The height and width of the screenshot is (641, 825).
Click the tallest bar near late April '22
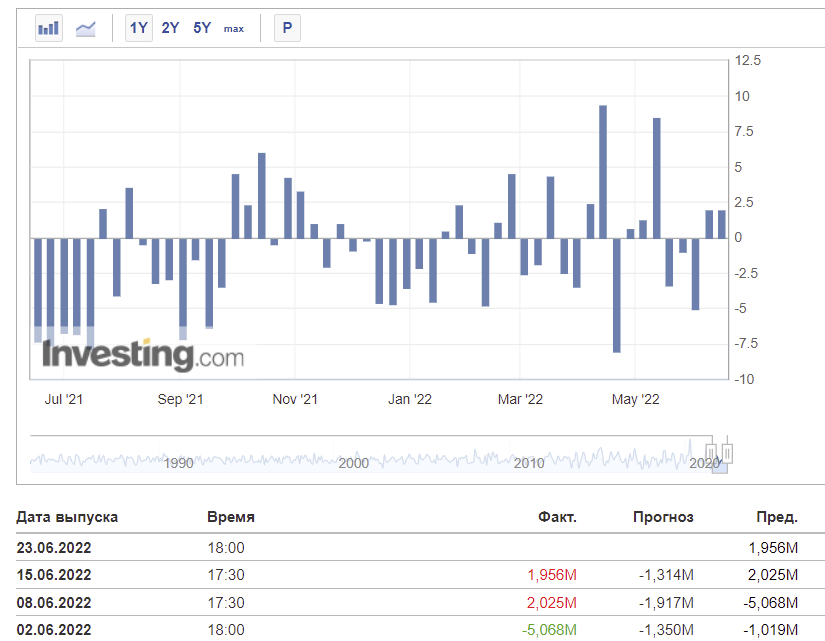pyautogui.click(x=603, y=172)
